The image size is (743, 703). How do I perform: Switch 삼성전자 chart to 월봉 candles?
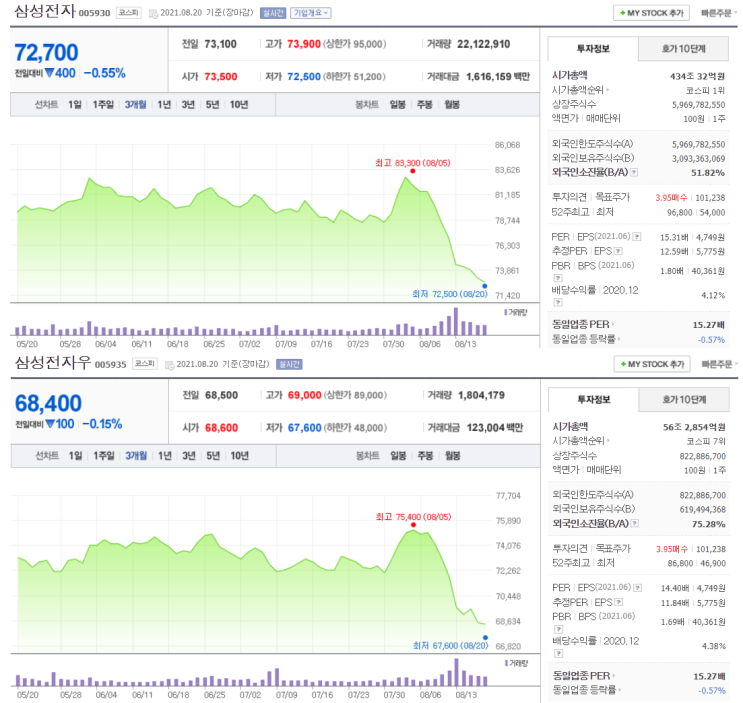(452, 105)
